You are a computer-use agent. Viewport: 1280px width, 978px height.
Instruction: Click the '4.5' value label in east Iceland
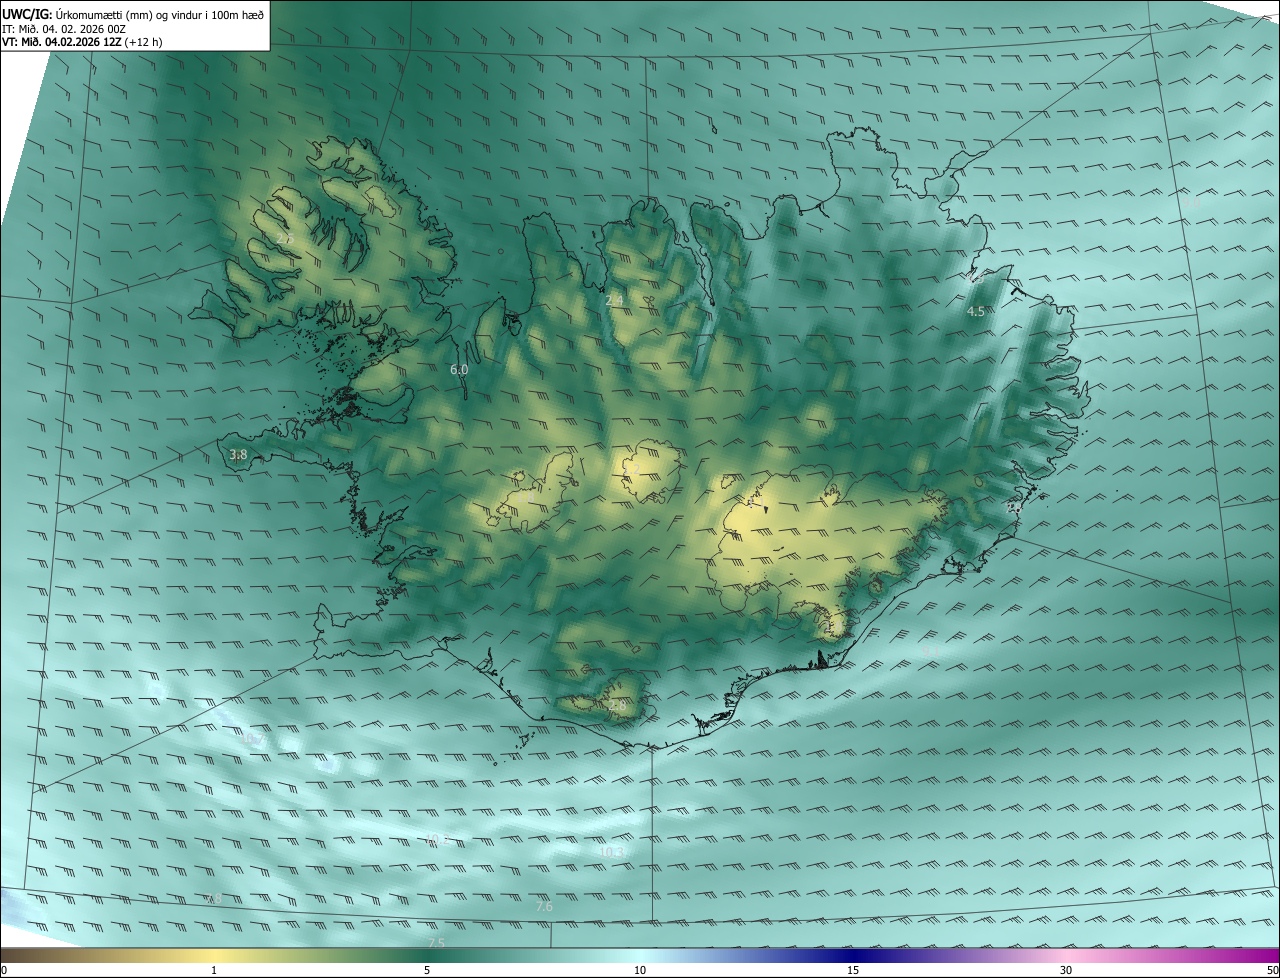click(975, 311)
